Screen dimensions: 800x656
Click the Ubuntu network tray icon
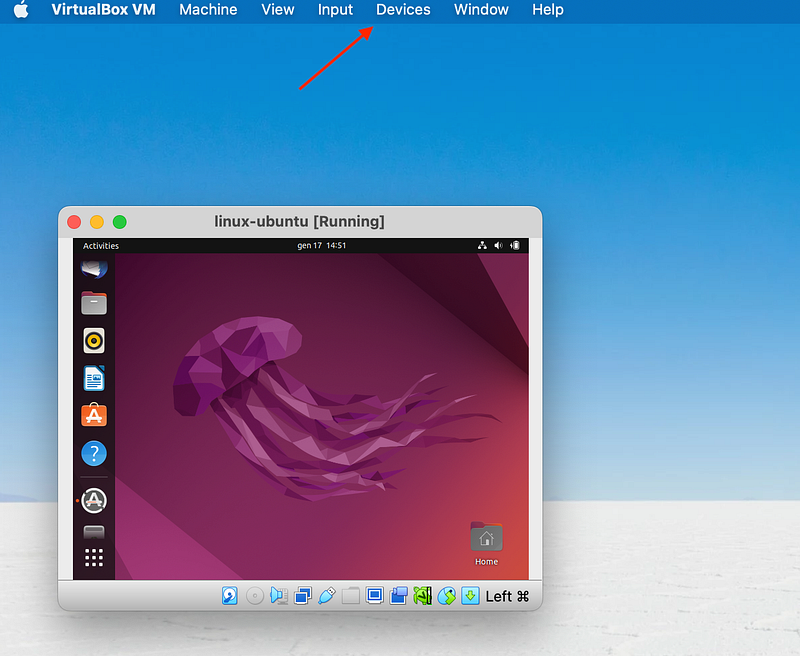(x=482, y=246)
